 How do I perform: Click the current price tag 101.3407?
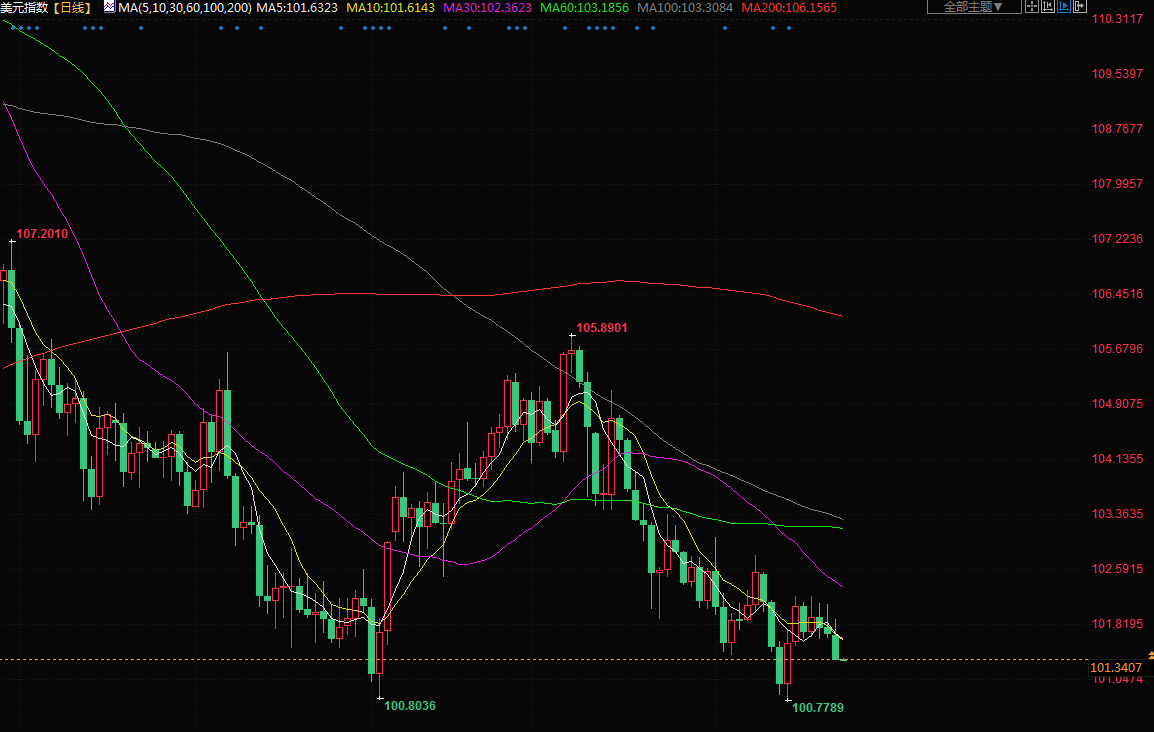coord(1116,667)
